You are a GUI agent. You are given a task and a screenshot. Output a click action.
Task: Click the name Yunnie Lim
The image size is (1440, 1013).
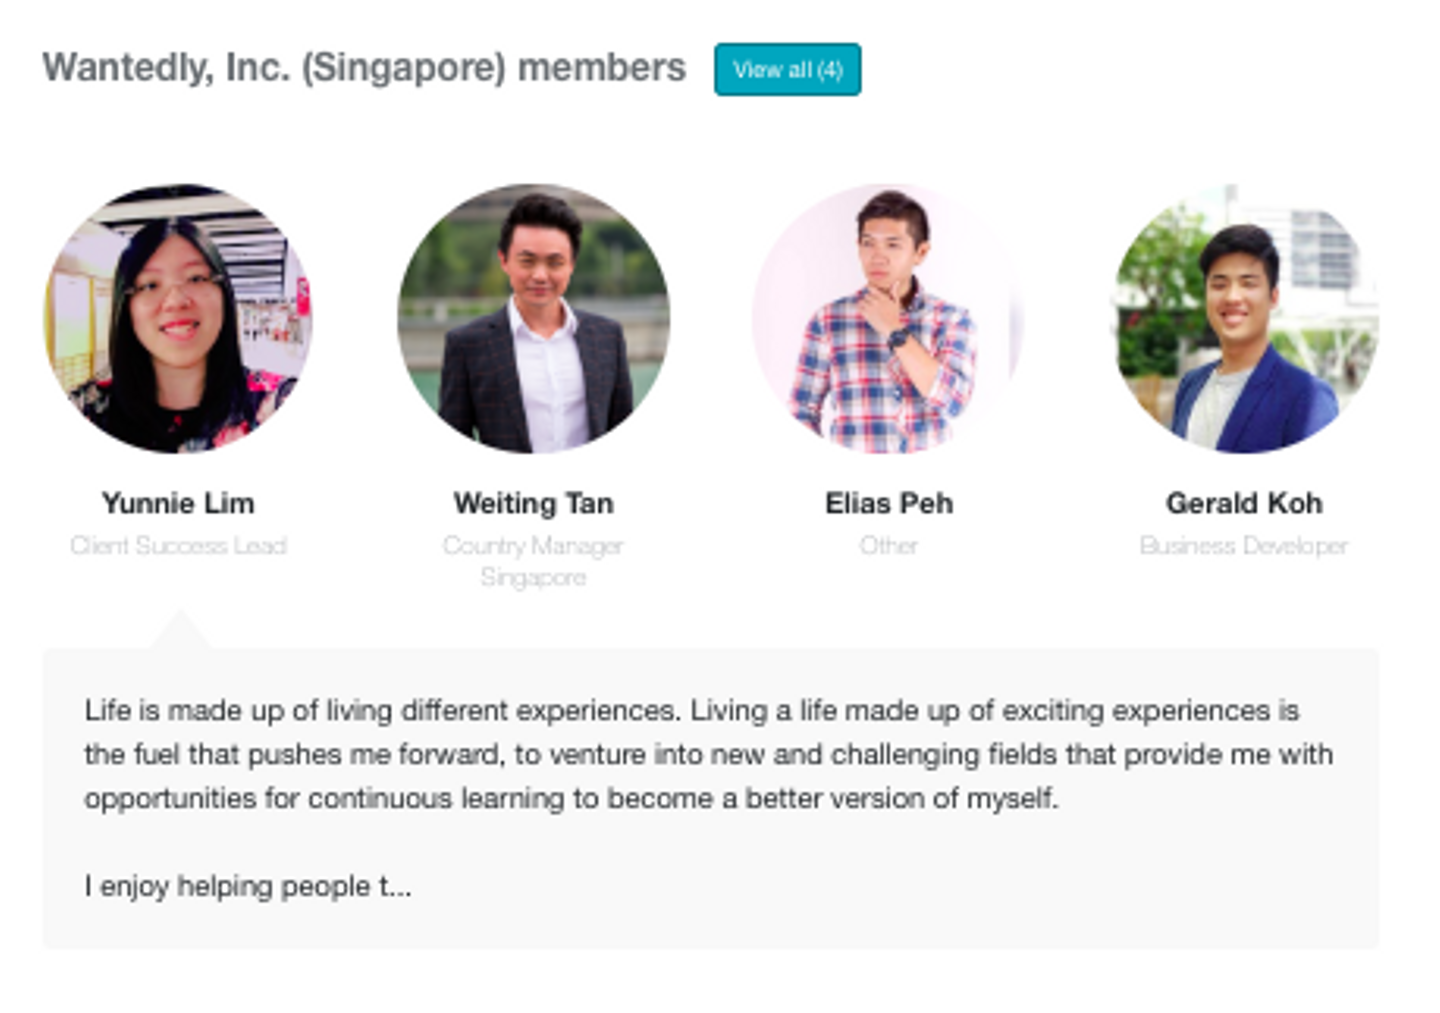pyautogui.click(x=178, y=503)
